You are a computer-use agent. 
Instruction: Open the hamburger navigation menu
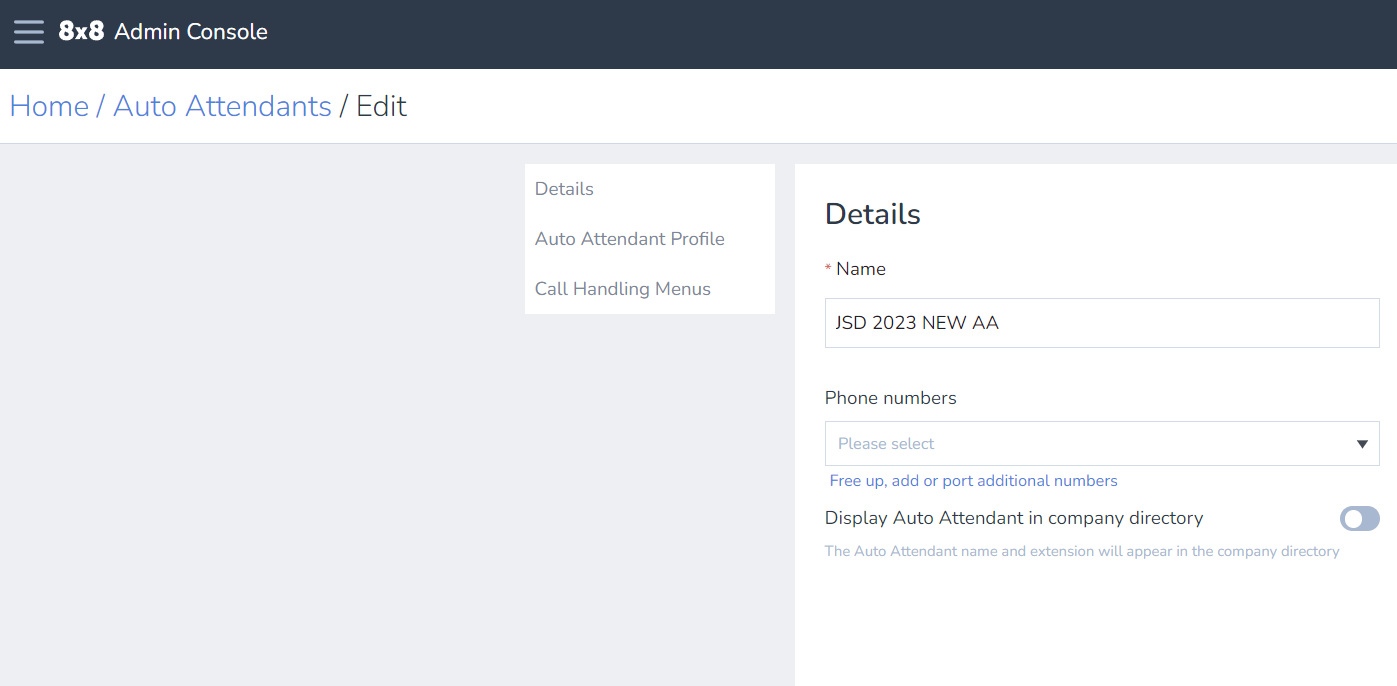(x=29, y=32)
